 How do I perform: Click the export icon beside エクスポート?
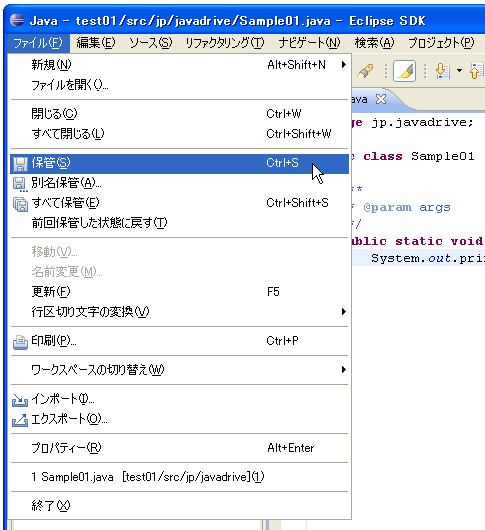tap(20, 420)
